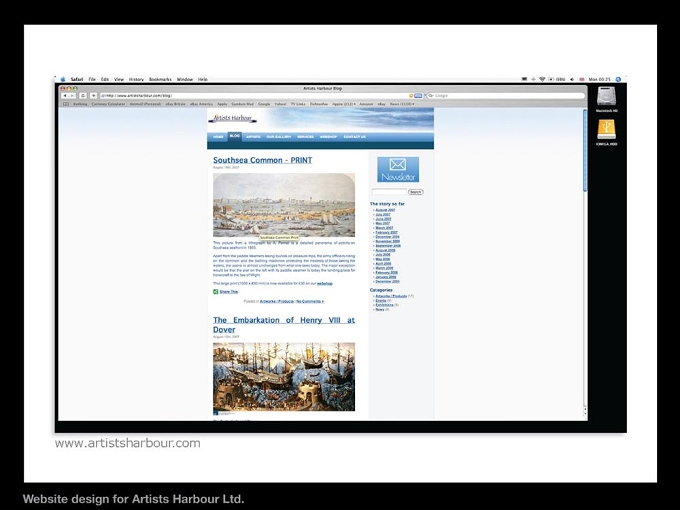Click the Wi-Fi status icon in menu bar
680x510 pixels.
[542, 79]
